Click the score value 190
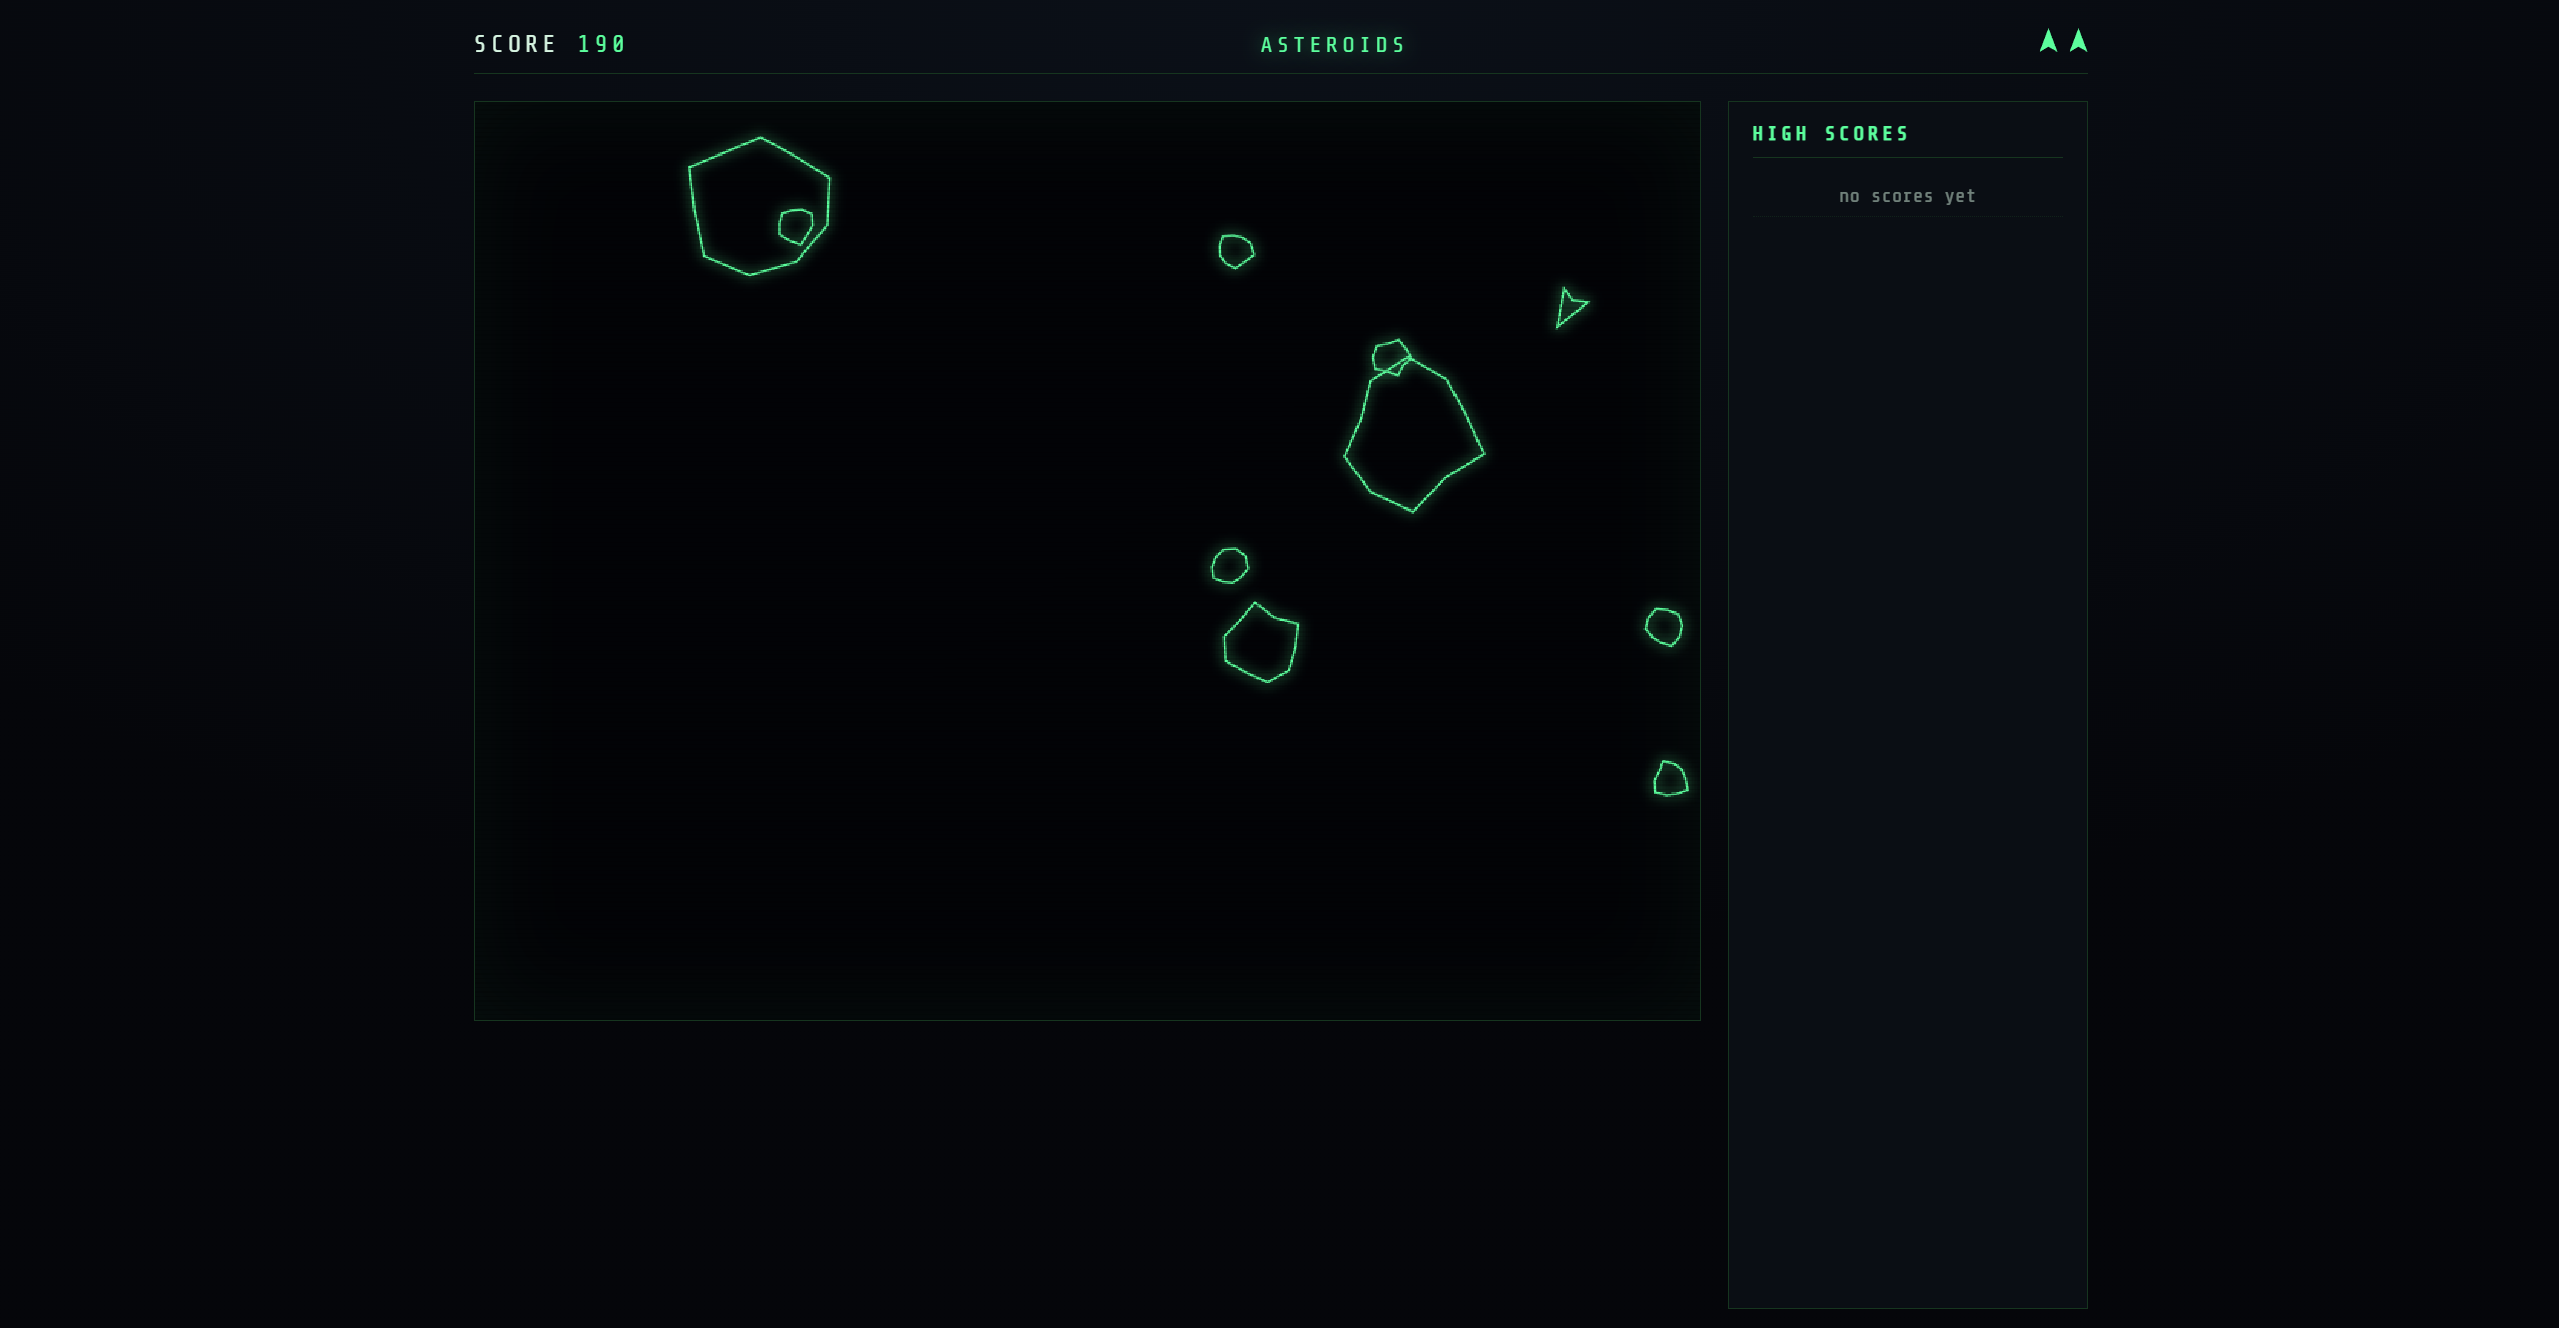This screenshot has height=1328, width=2559. click(x=602, y=44)
